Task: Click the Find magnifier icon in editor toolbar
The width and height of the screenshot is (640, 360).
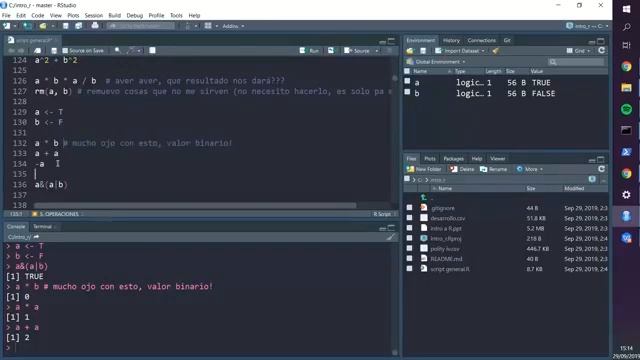Action: click(x=118, y=51)
